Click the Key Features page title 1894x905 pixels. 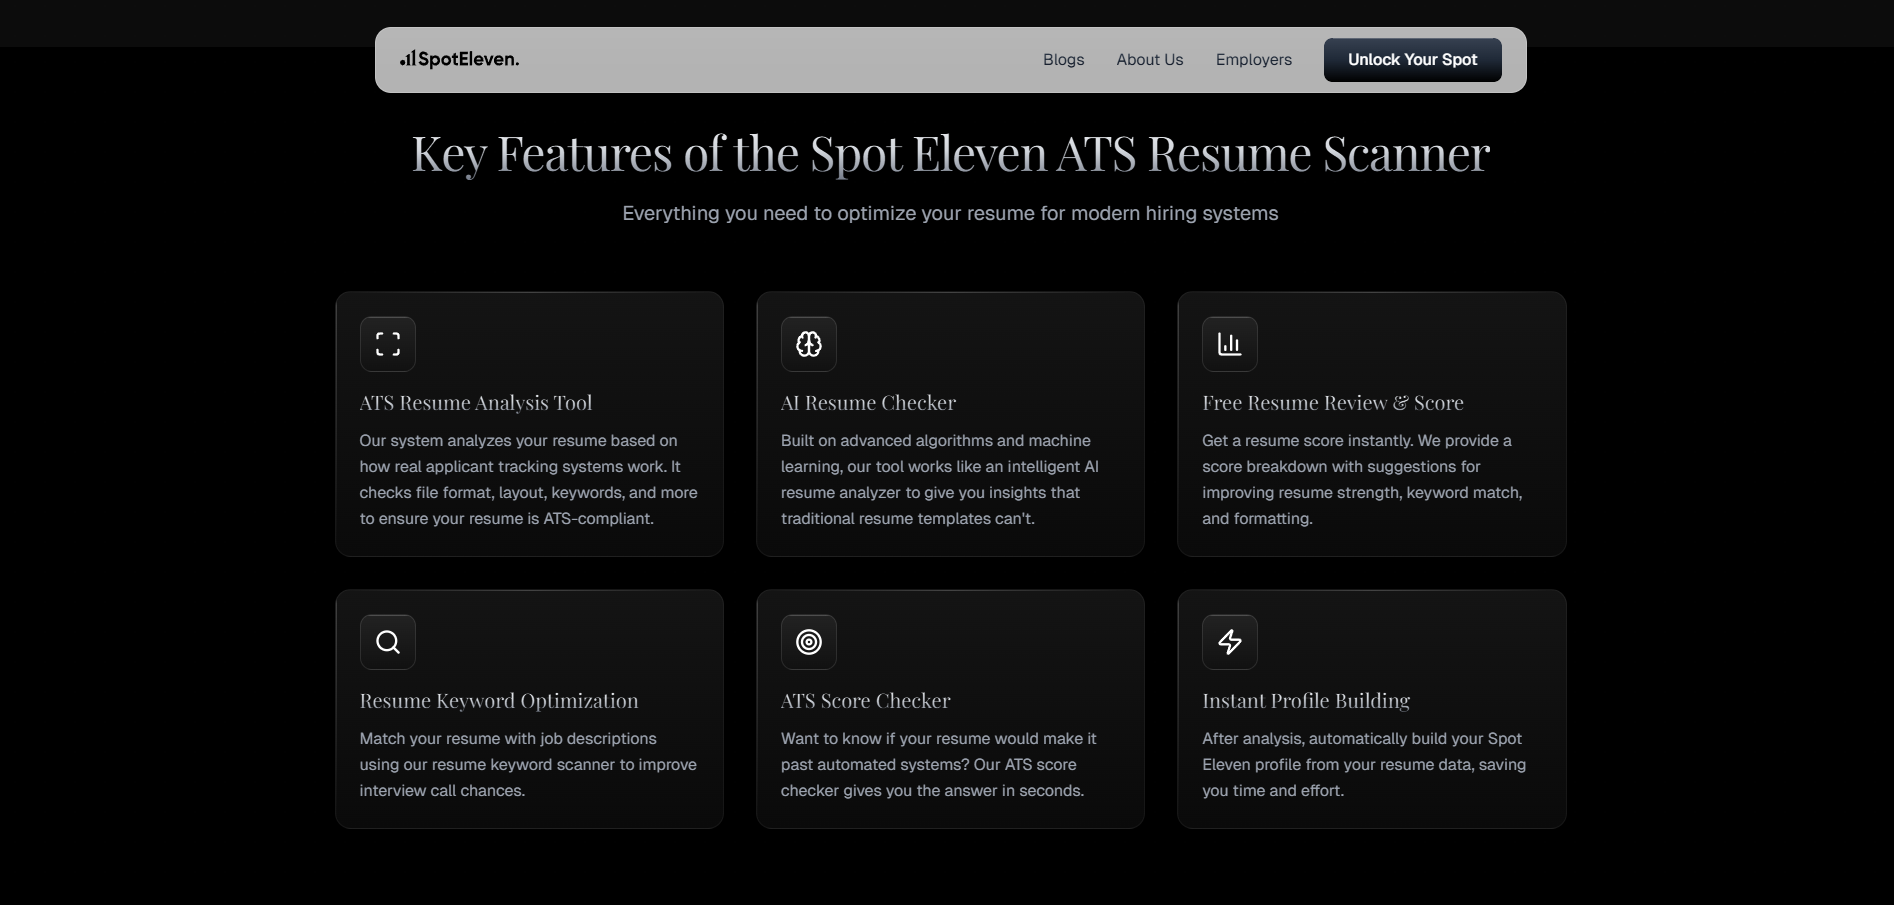[x=949, y=153]
